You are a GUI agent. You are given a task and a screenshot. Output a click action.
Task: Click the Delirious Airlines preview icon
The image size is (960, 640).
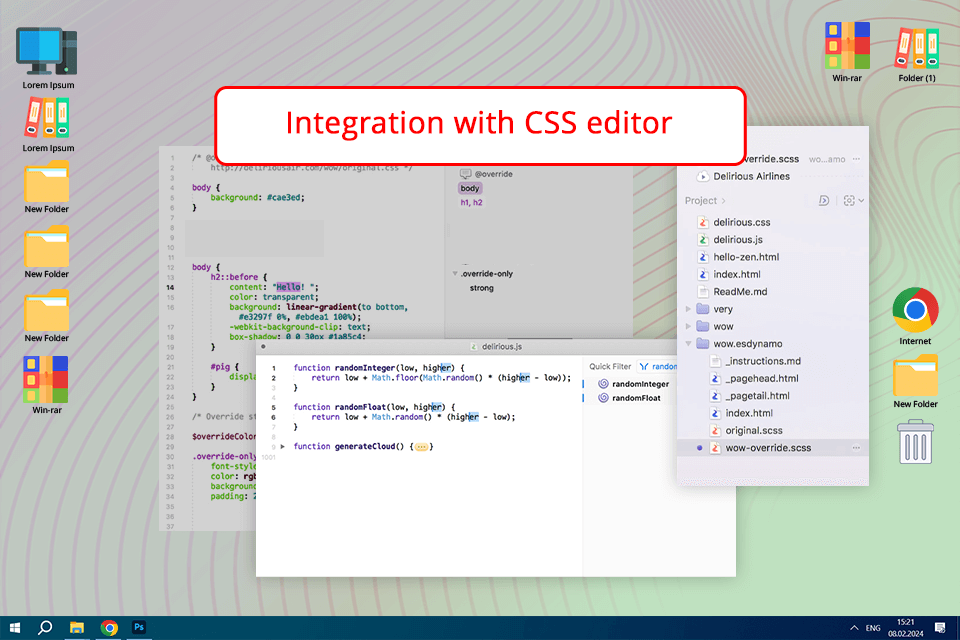coord(702,176)
